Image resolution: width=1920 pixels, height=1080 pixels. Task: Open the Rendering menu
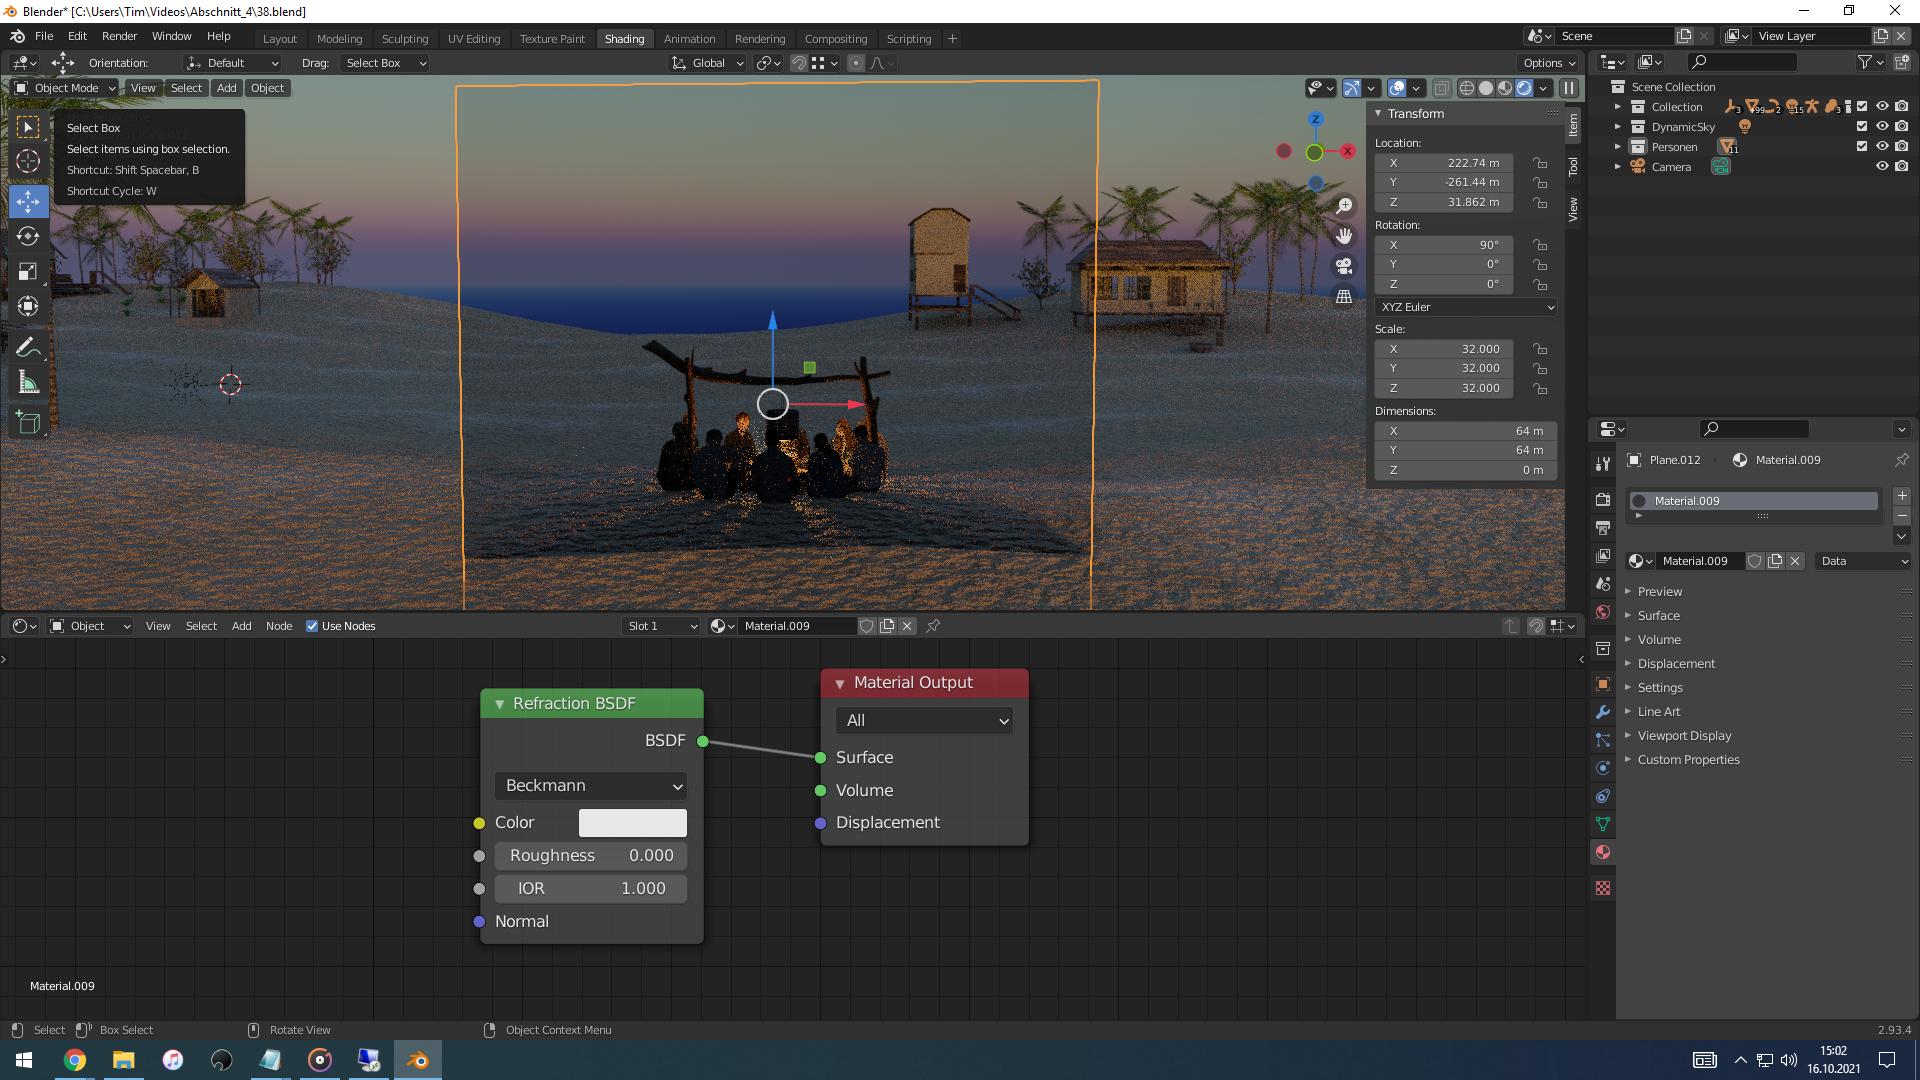point(760,37)
